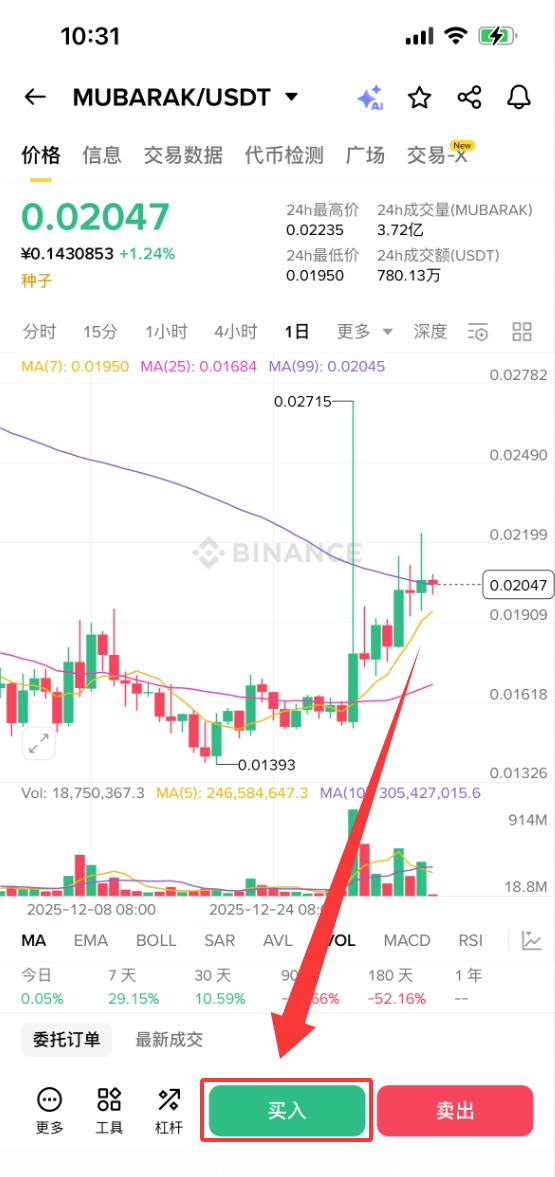This screenshot has height=1177, width=555.
Task: Tap the back arrow icon
Action: click(35, 97)
